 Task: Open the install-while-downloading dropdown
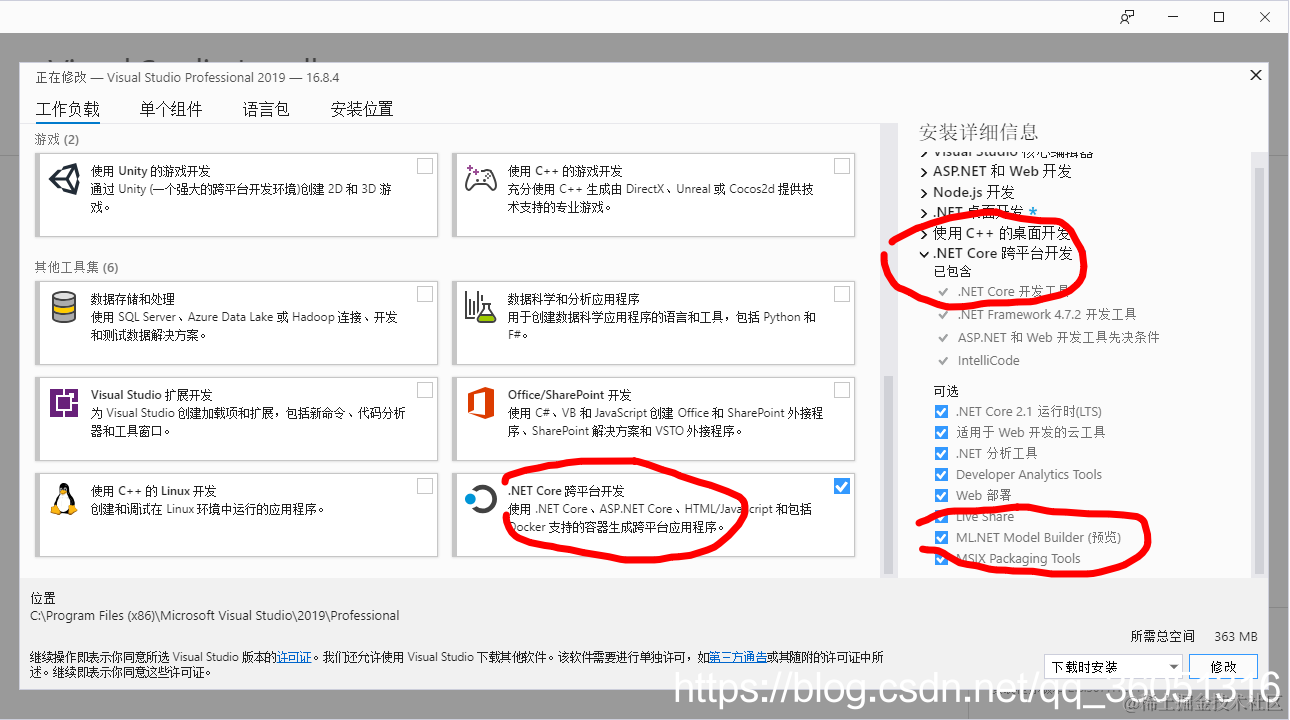pos(1113,666)
